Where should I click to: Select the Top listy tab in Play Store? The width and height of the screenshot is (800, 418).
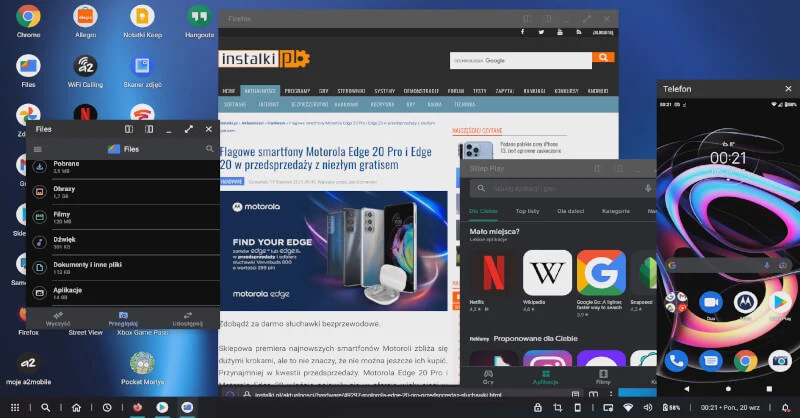click(527, 212)
